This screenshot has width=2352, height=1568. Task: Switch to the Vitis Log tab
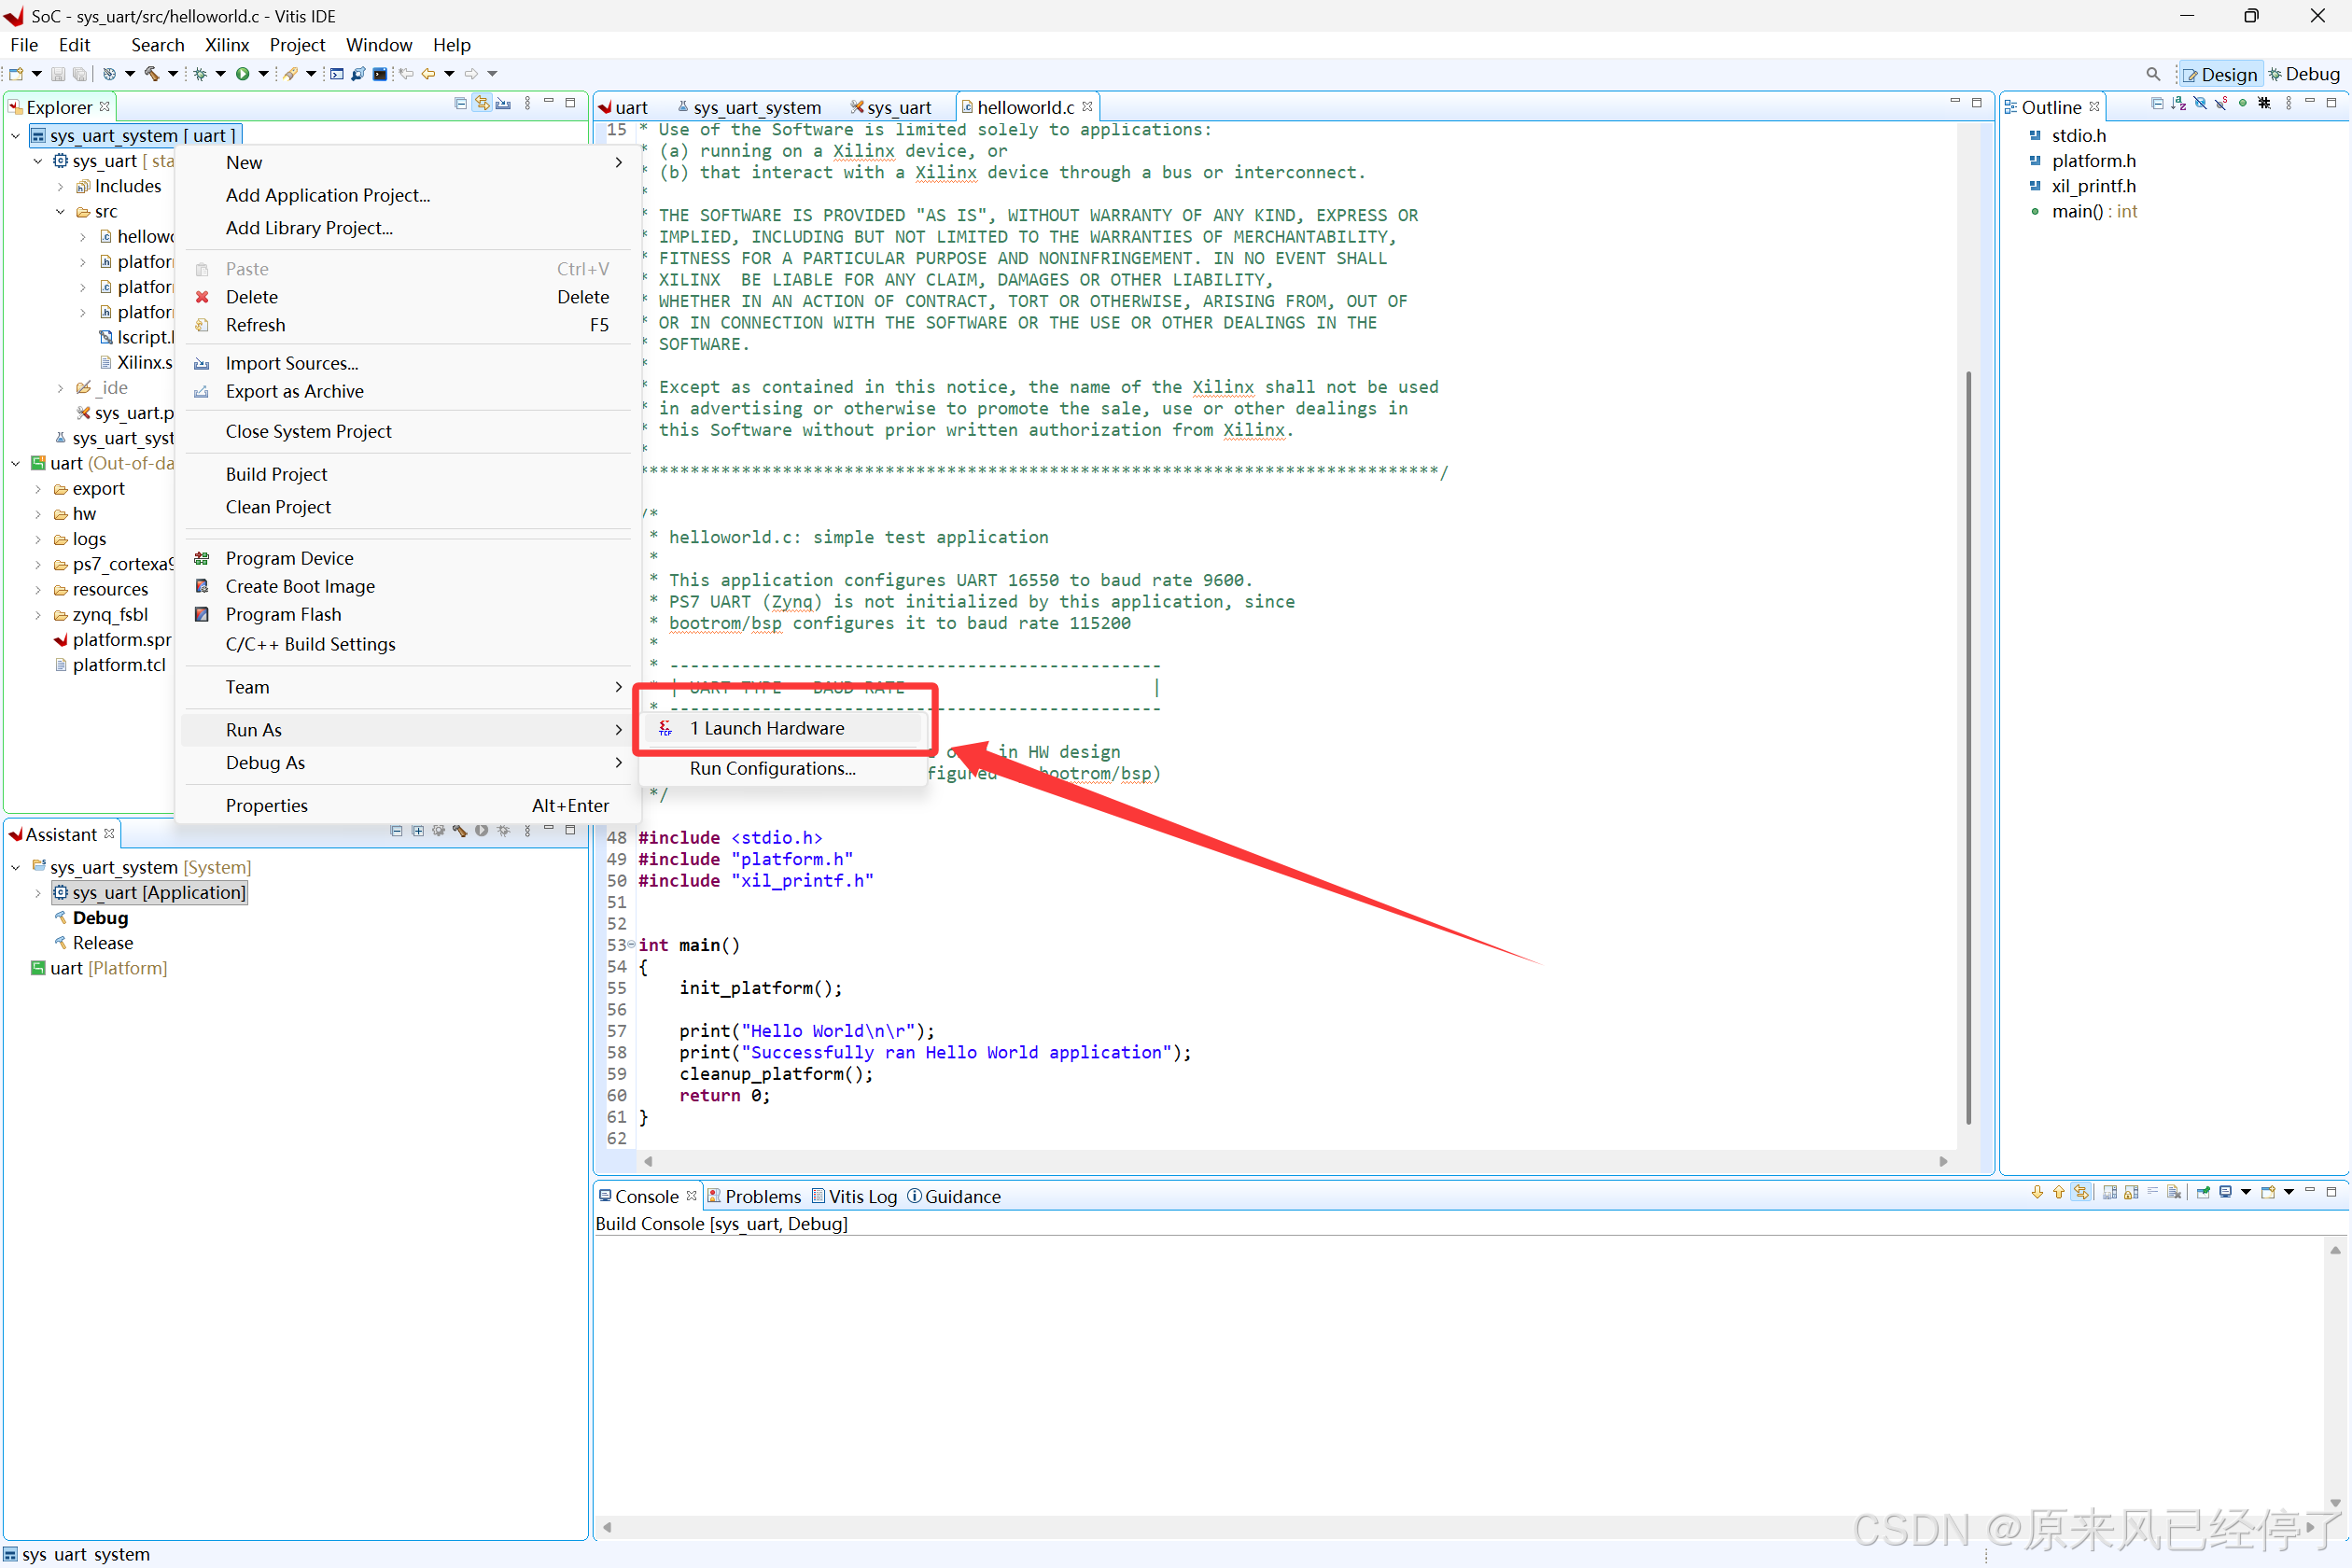(854, 1196)
